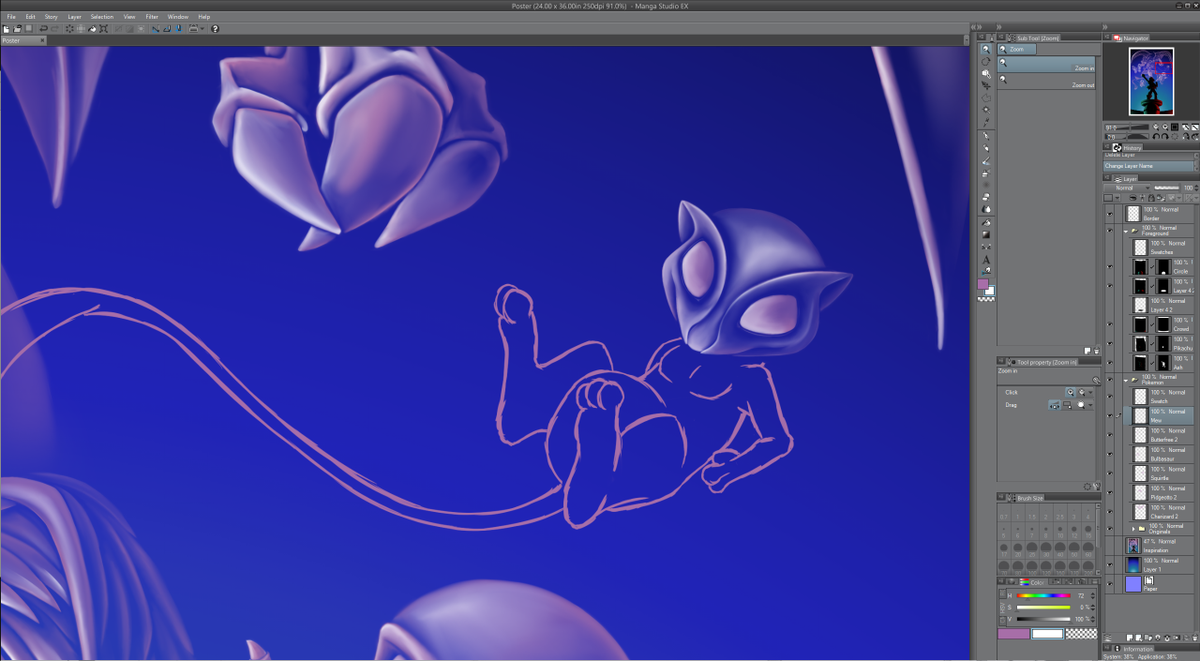Screen dimensions: 1200x661
Task: Collapse the Foreground layer folder
Action: pos(1126,231)
